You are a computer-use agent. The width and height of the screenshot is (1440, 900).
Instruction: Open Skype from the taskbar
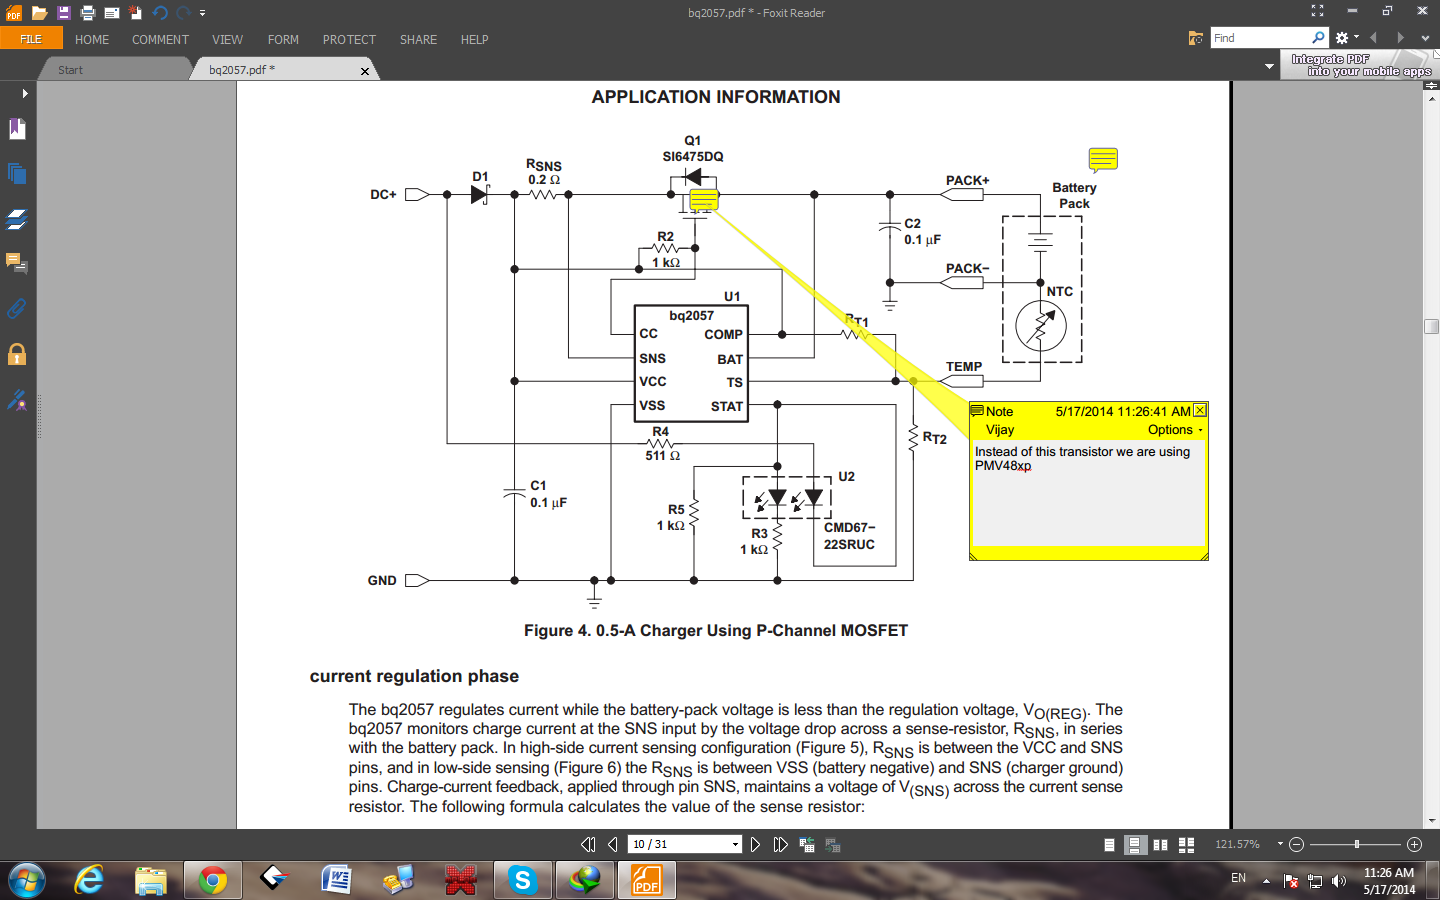pyautogui.click(x=522, y=880)
